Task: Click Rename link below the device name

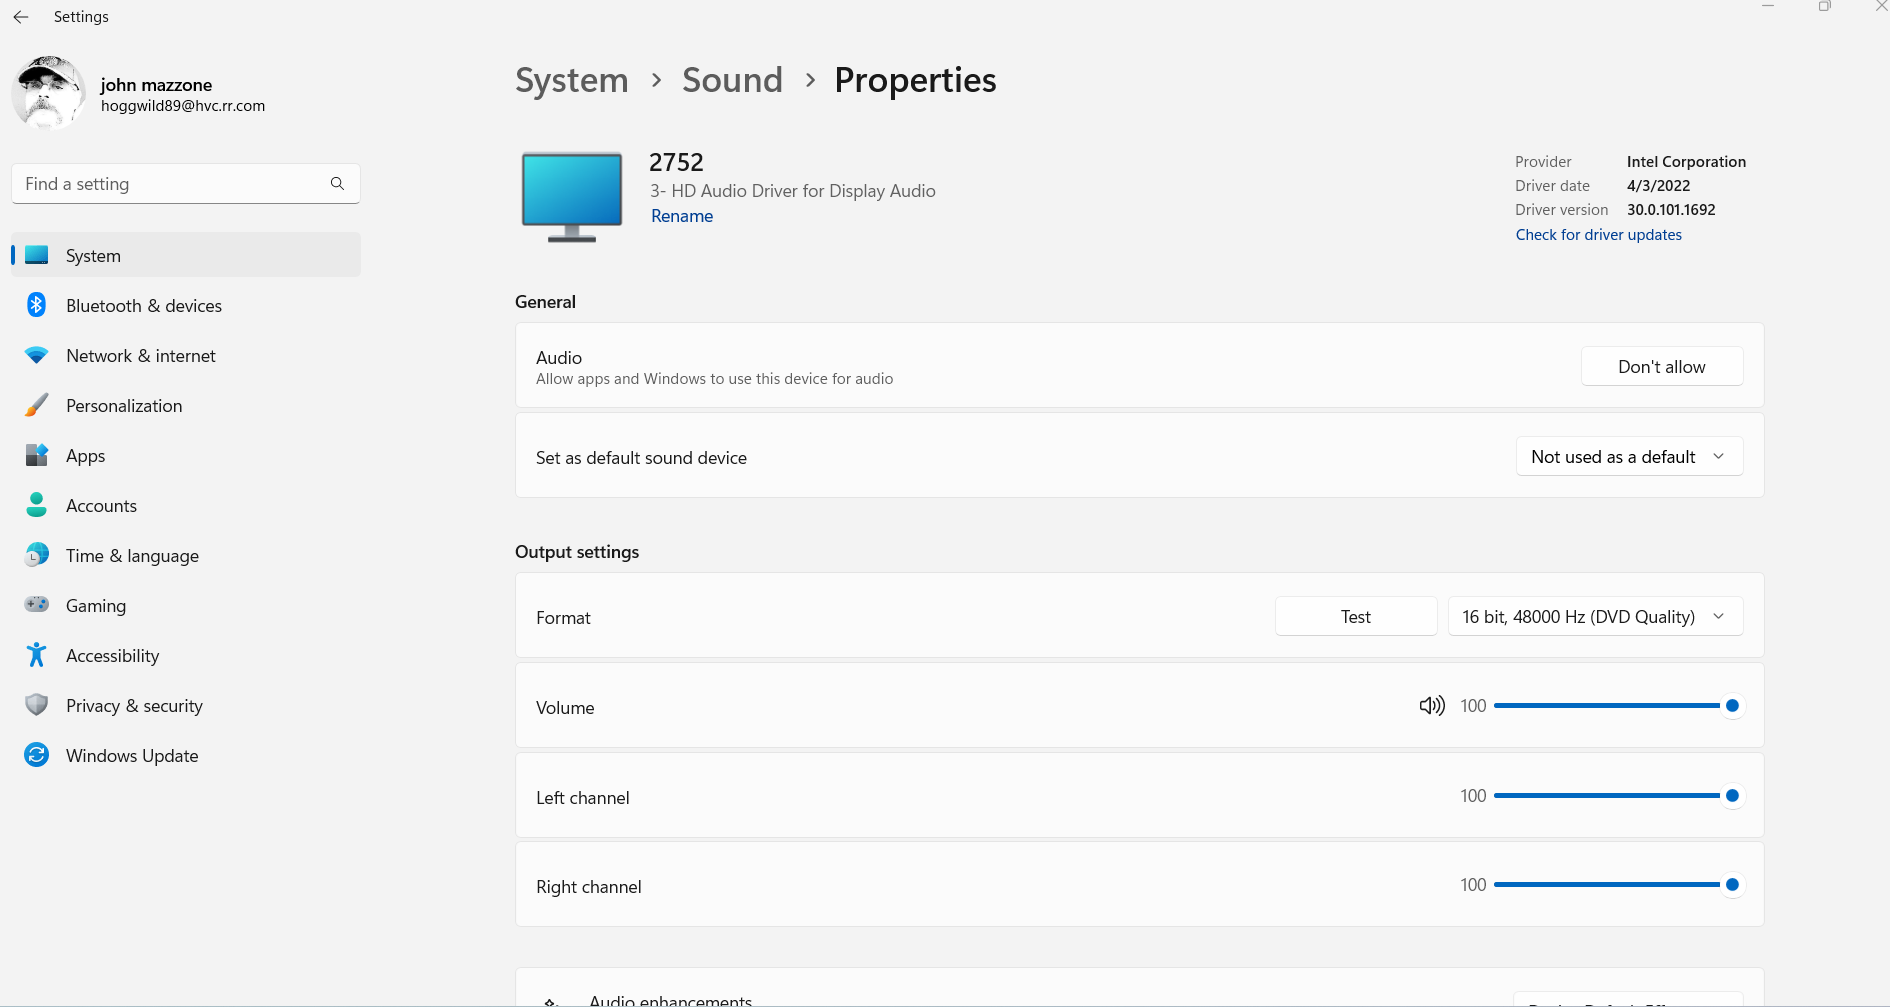Action: click(x=682, y=216)
